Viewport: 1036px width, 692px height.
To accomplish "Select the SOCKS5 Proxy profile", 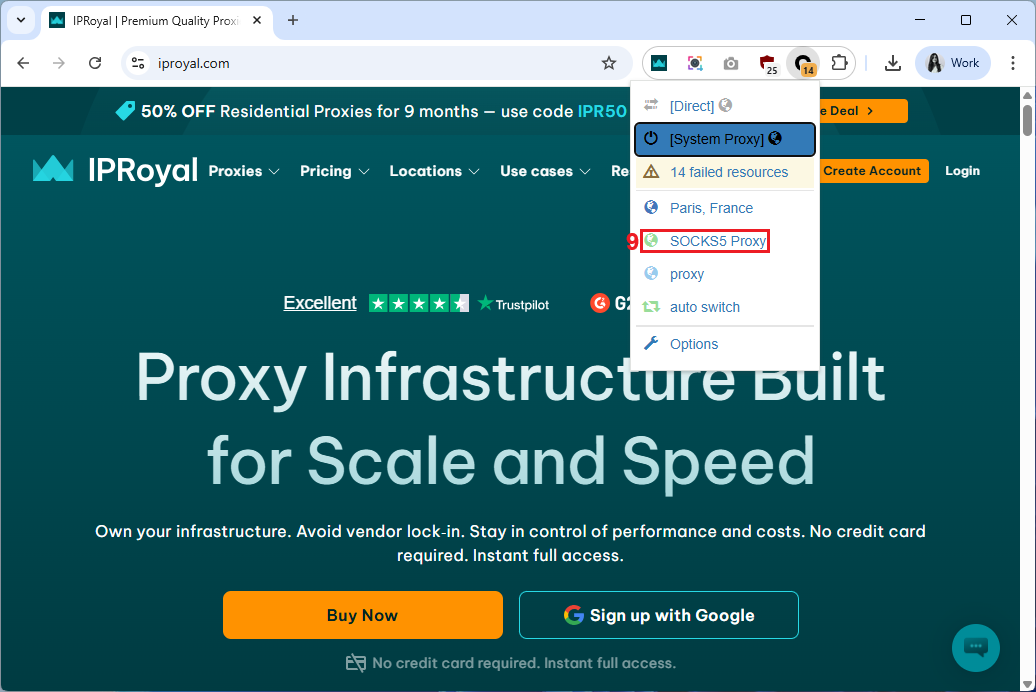I will point(717,241).
